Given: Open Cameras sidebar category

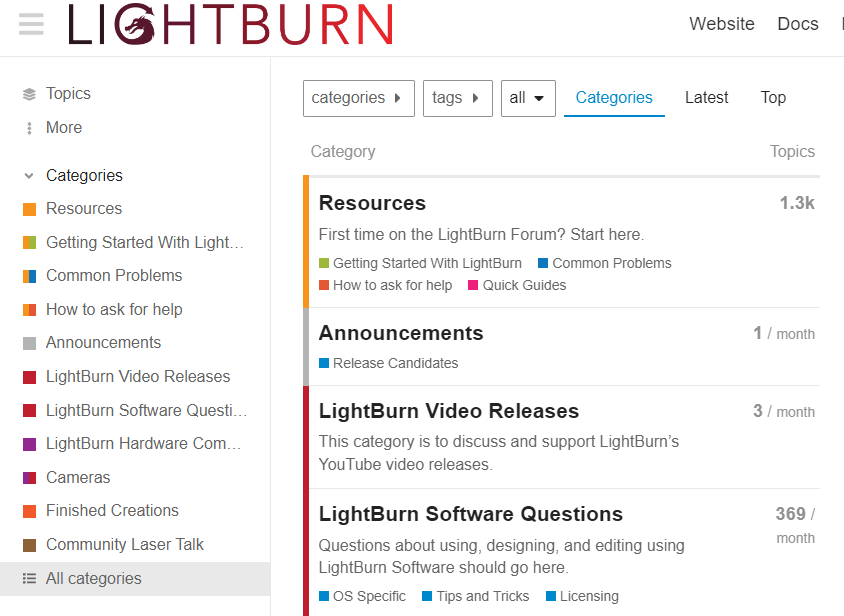Looking at the screenshot, I should pos(78,478).
